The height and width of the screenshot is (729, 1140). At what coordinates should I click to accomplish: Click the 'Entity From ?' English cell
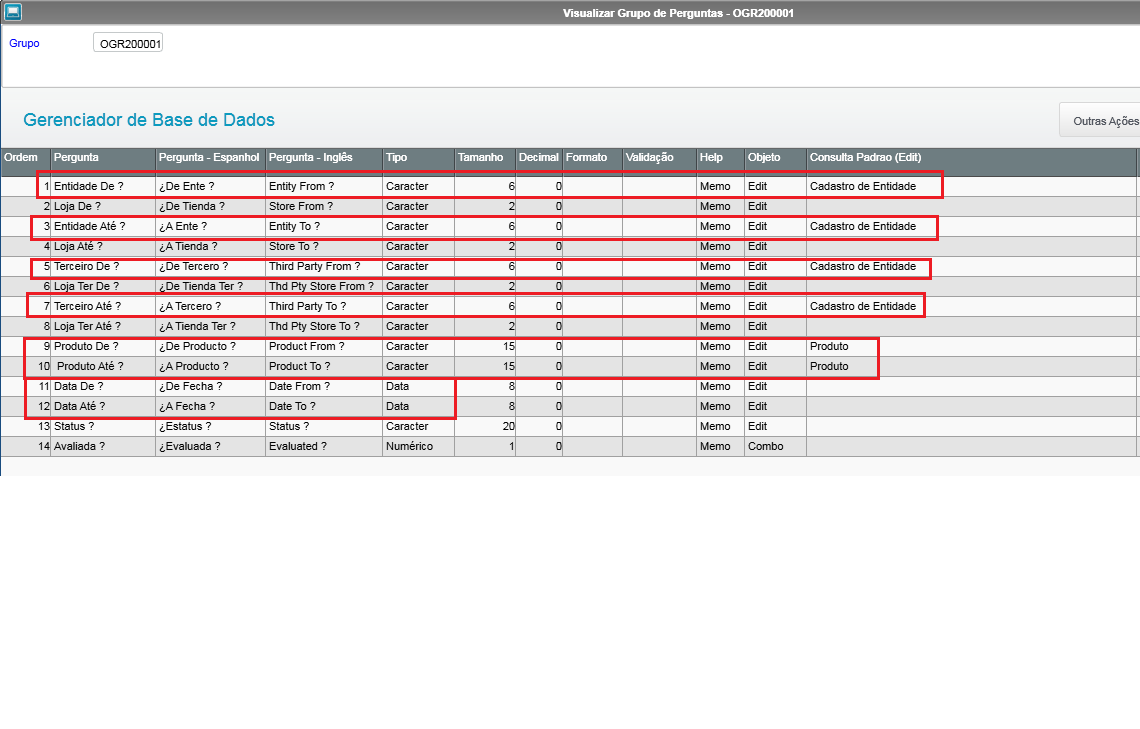click(x=324, y=187)
